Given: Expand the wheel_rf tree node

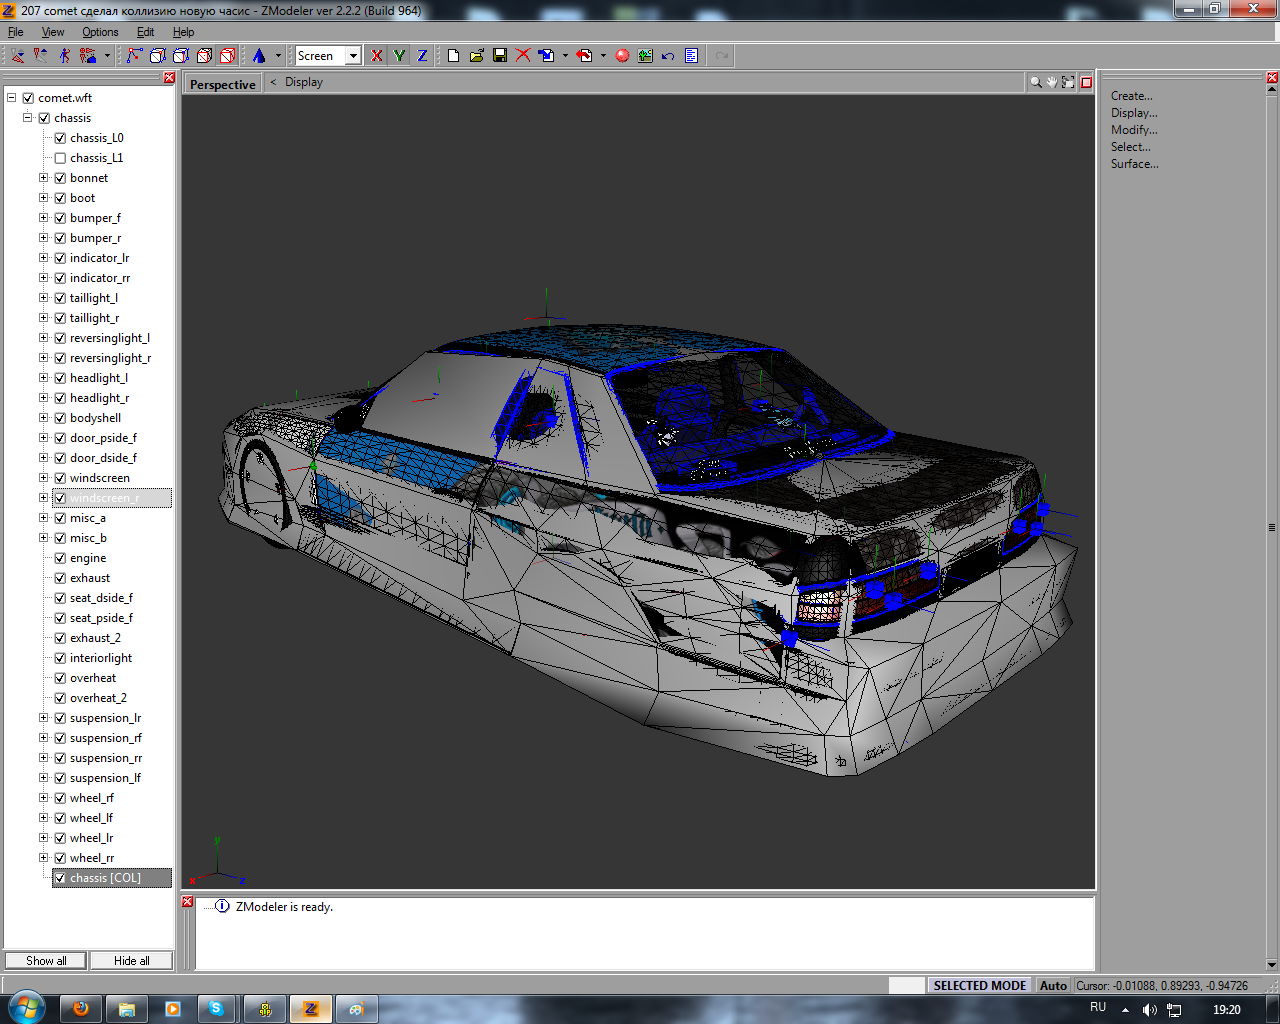Looking at the screenshot, I should 44,798.
